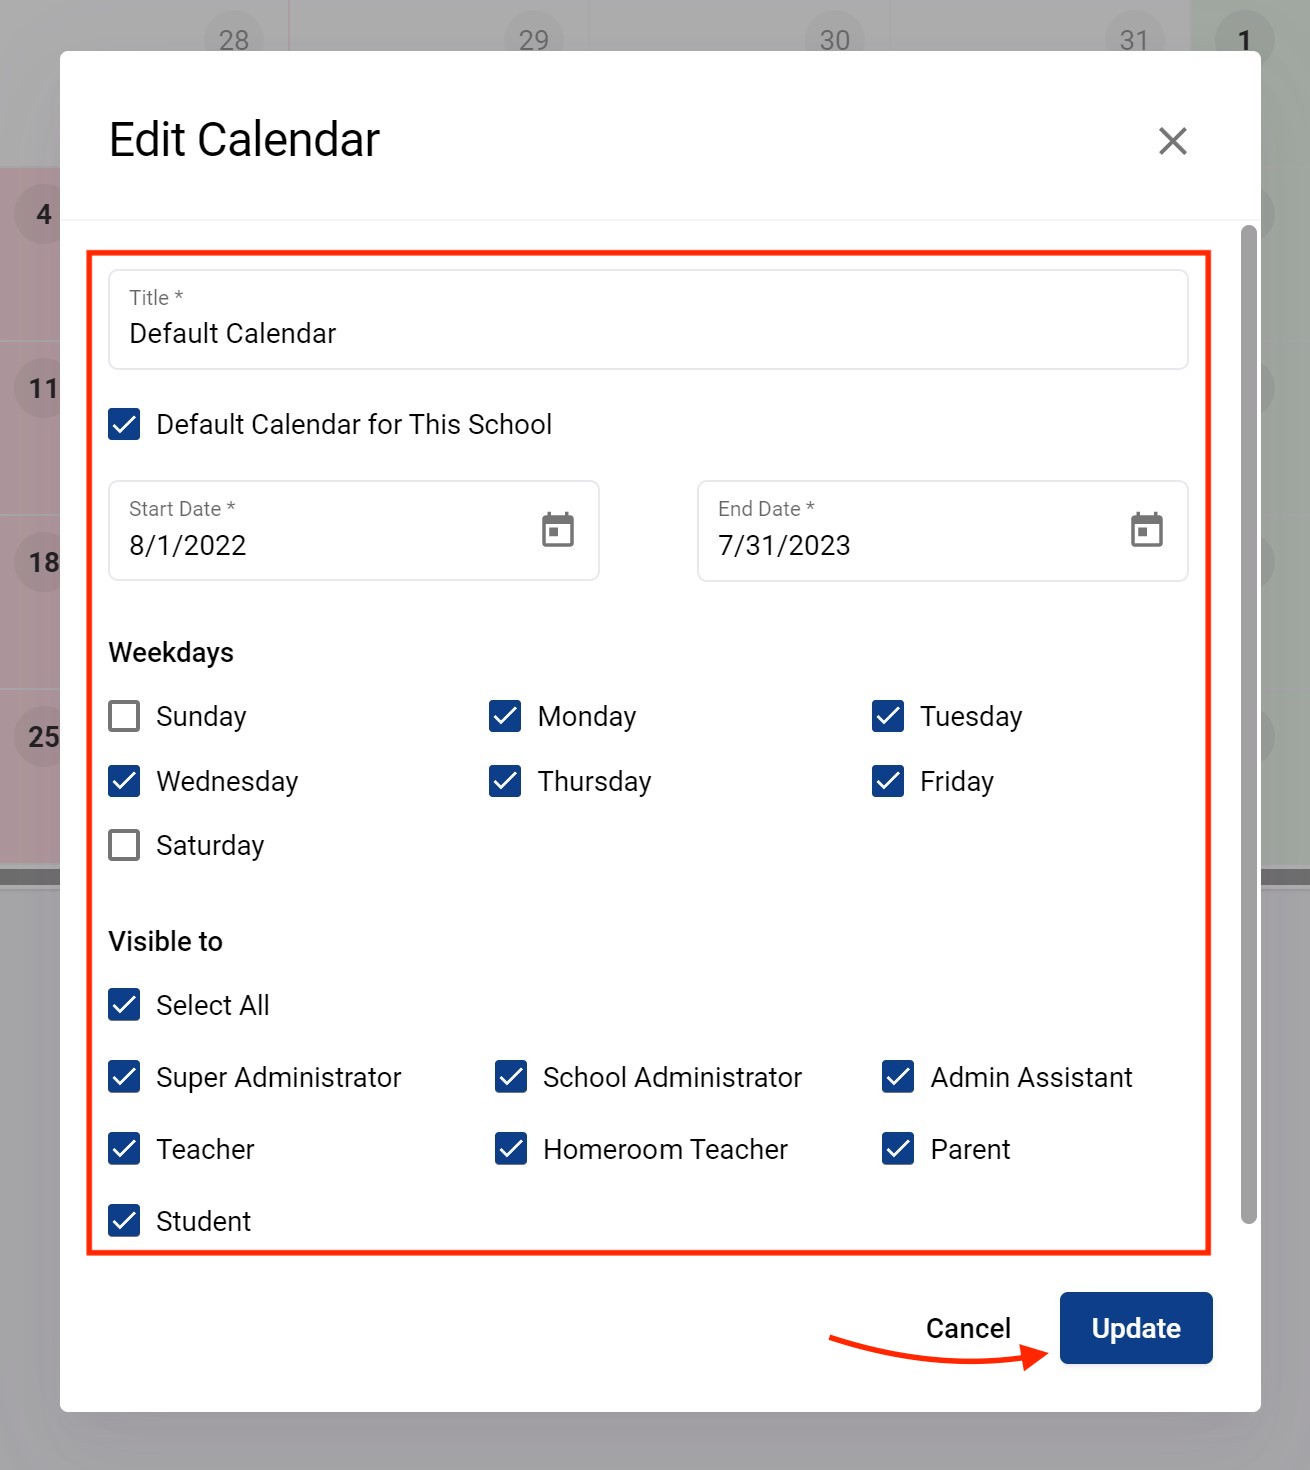Viewport: 1310px width, 1470px height.
Task: Uncheck Default Calendar for This School
Action: [124, 424]
